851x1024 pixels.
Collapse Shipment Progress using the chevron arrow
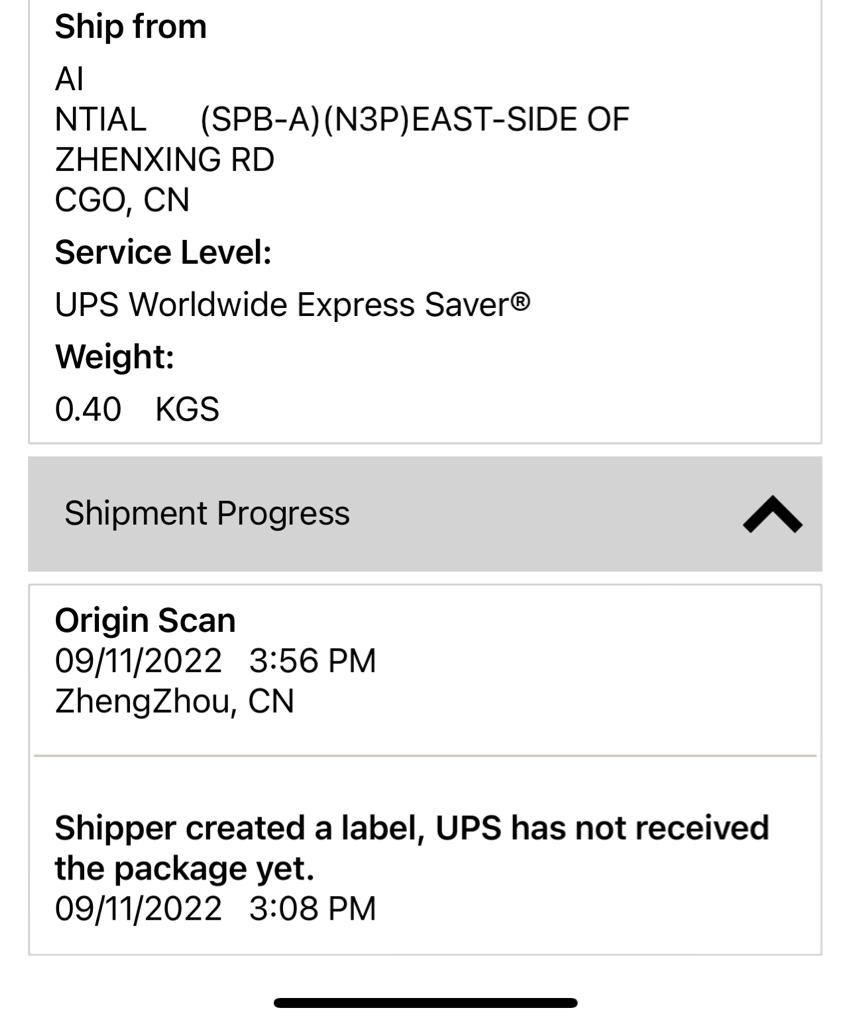(772, 515)
